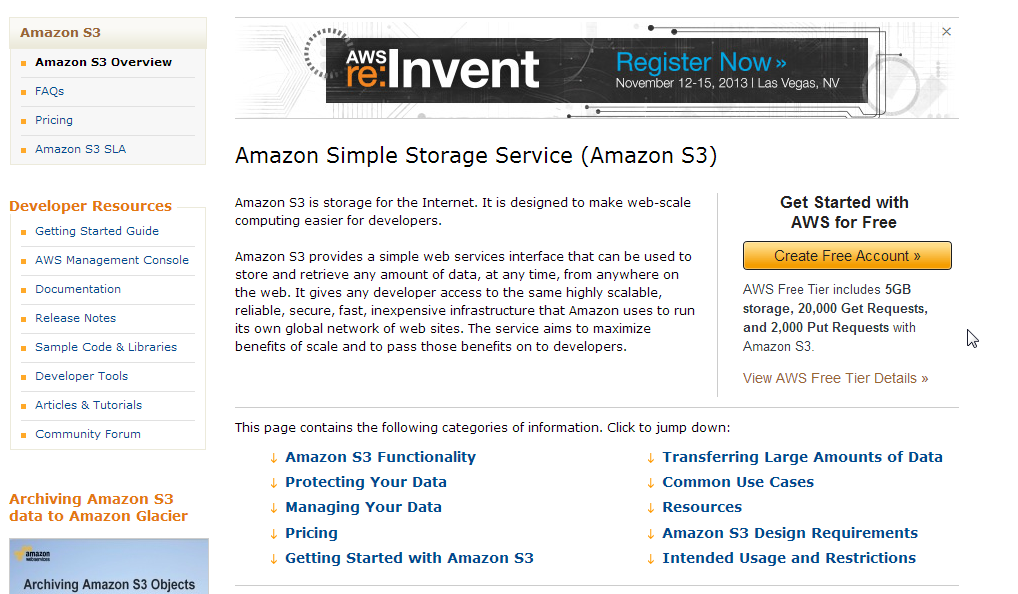
Task: Go to Pricing in the sidebar menu
Action: [54, 120]
